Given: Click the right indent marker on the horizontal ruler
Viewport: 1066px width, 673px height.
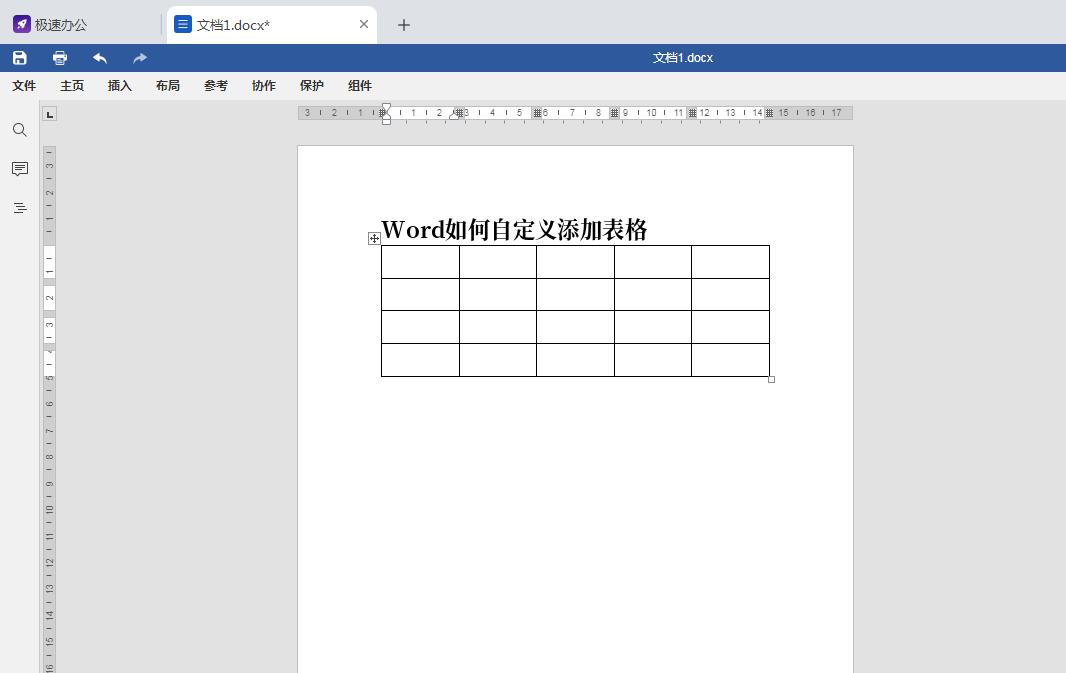Looking at the screenshot, I should tap(454, 116).
